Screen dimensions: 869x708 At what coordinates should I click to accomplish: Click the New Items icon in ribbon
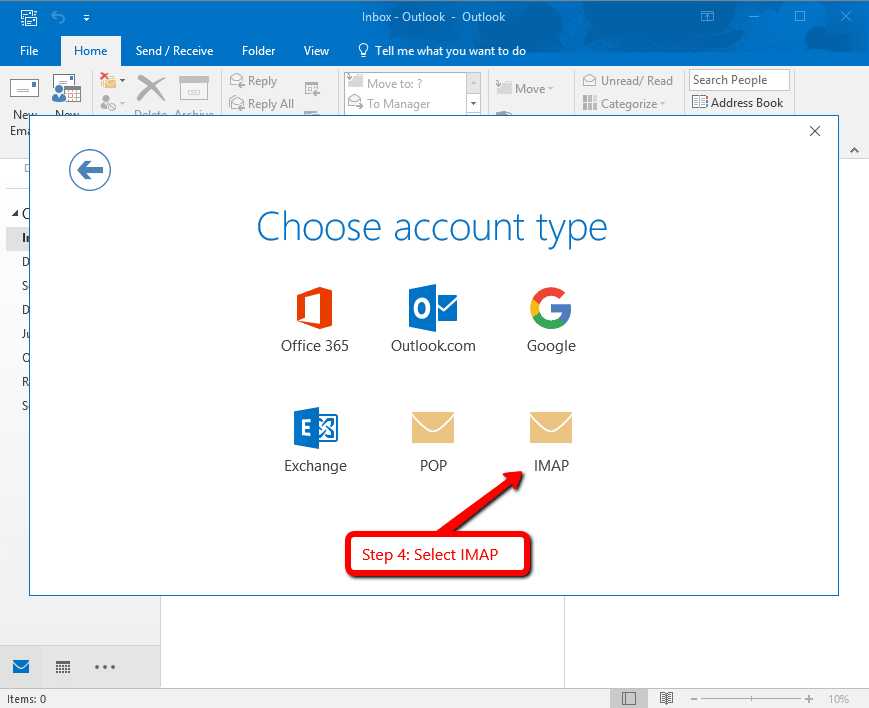pos(67,89)
